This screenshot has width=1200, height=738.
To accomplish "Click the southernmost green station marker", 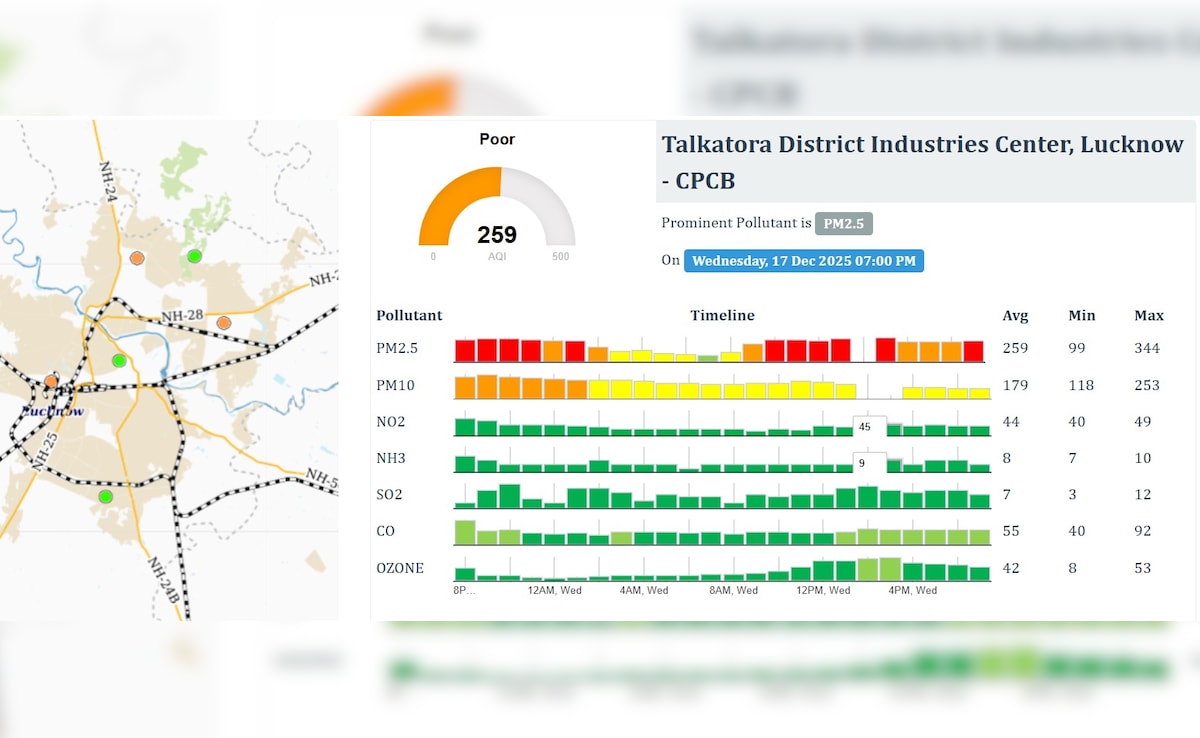I will (105, 496).
